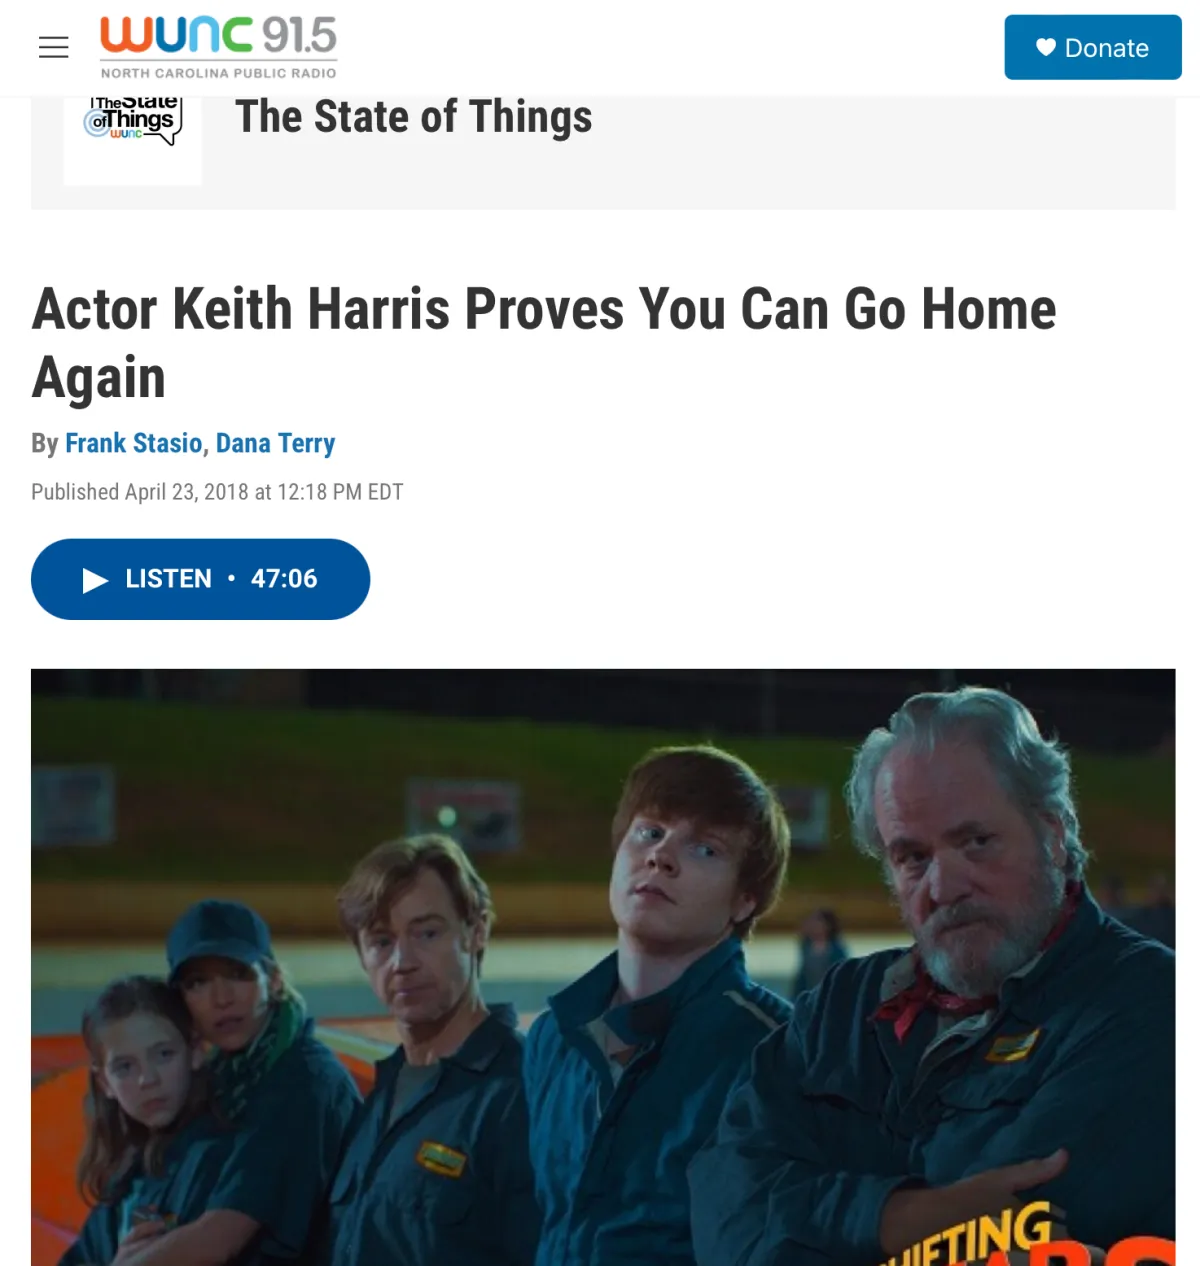Viewport: 1200px width, 1266px height.
Task: Play audio with the triangle play icon
Action: (95, 580)
